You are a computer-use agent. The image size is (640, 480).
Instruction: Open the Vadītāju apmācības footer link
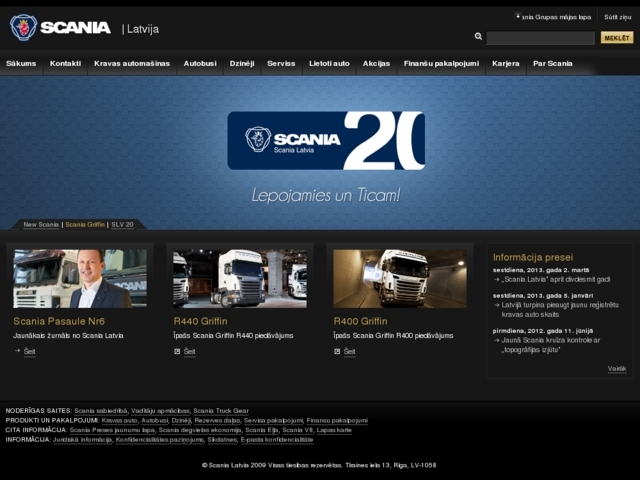pos(160,411)
